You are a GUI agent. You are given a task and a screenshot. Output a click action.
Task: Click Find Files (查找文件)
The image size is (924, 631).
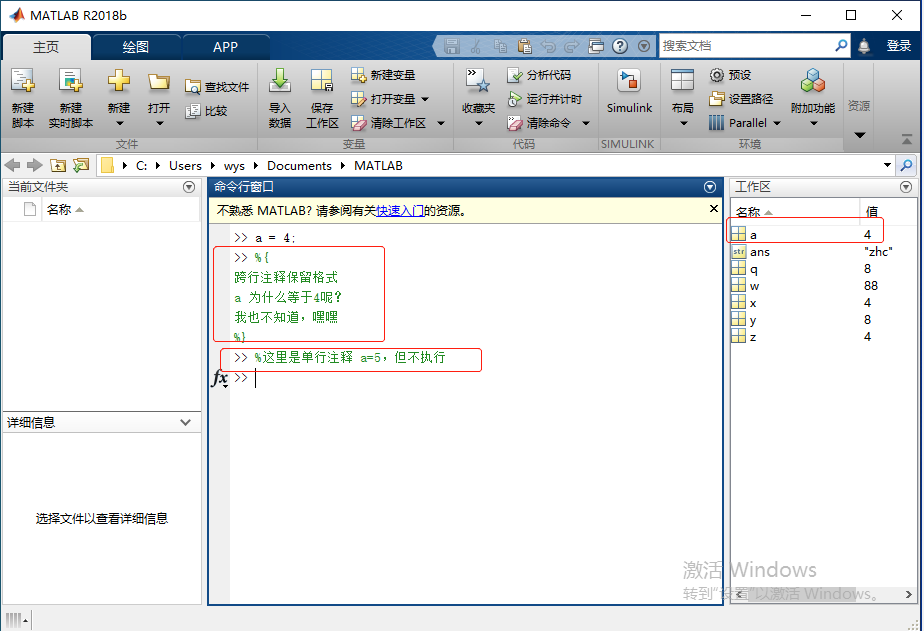pyautogui.click(x=217, y=87)
